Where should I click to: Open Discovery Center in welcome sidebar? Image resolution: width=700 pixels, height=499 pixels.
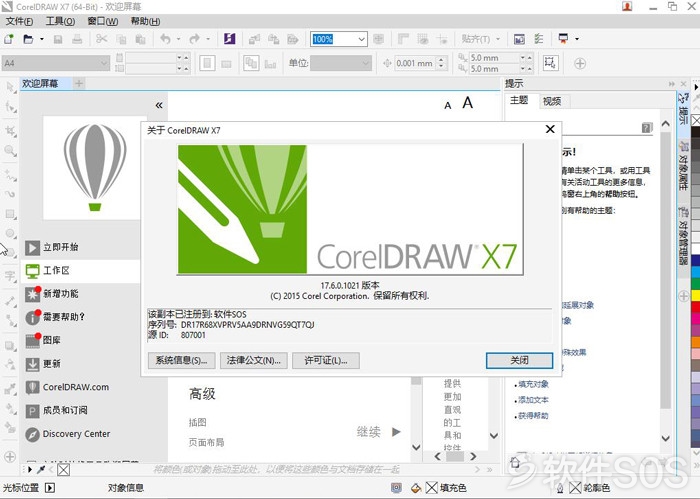(68, 434)
